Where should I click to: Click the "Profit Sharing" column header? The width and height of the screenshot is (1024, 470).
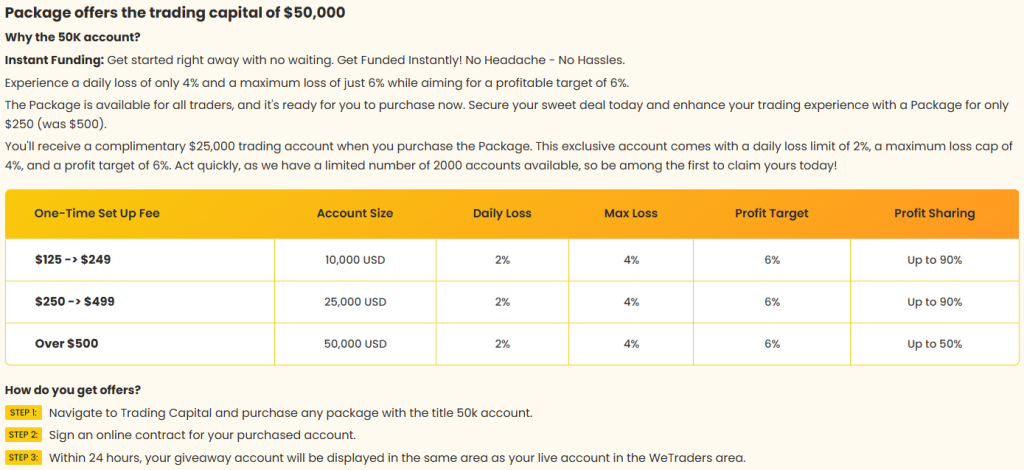(934, 213)
